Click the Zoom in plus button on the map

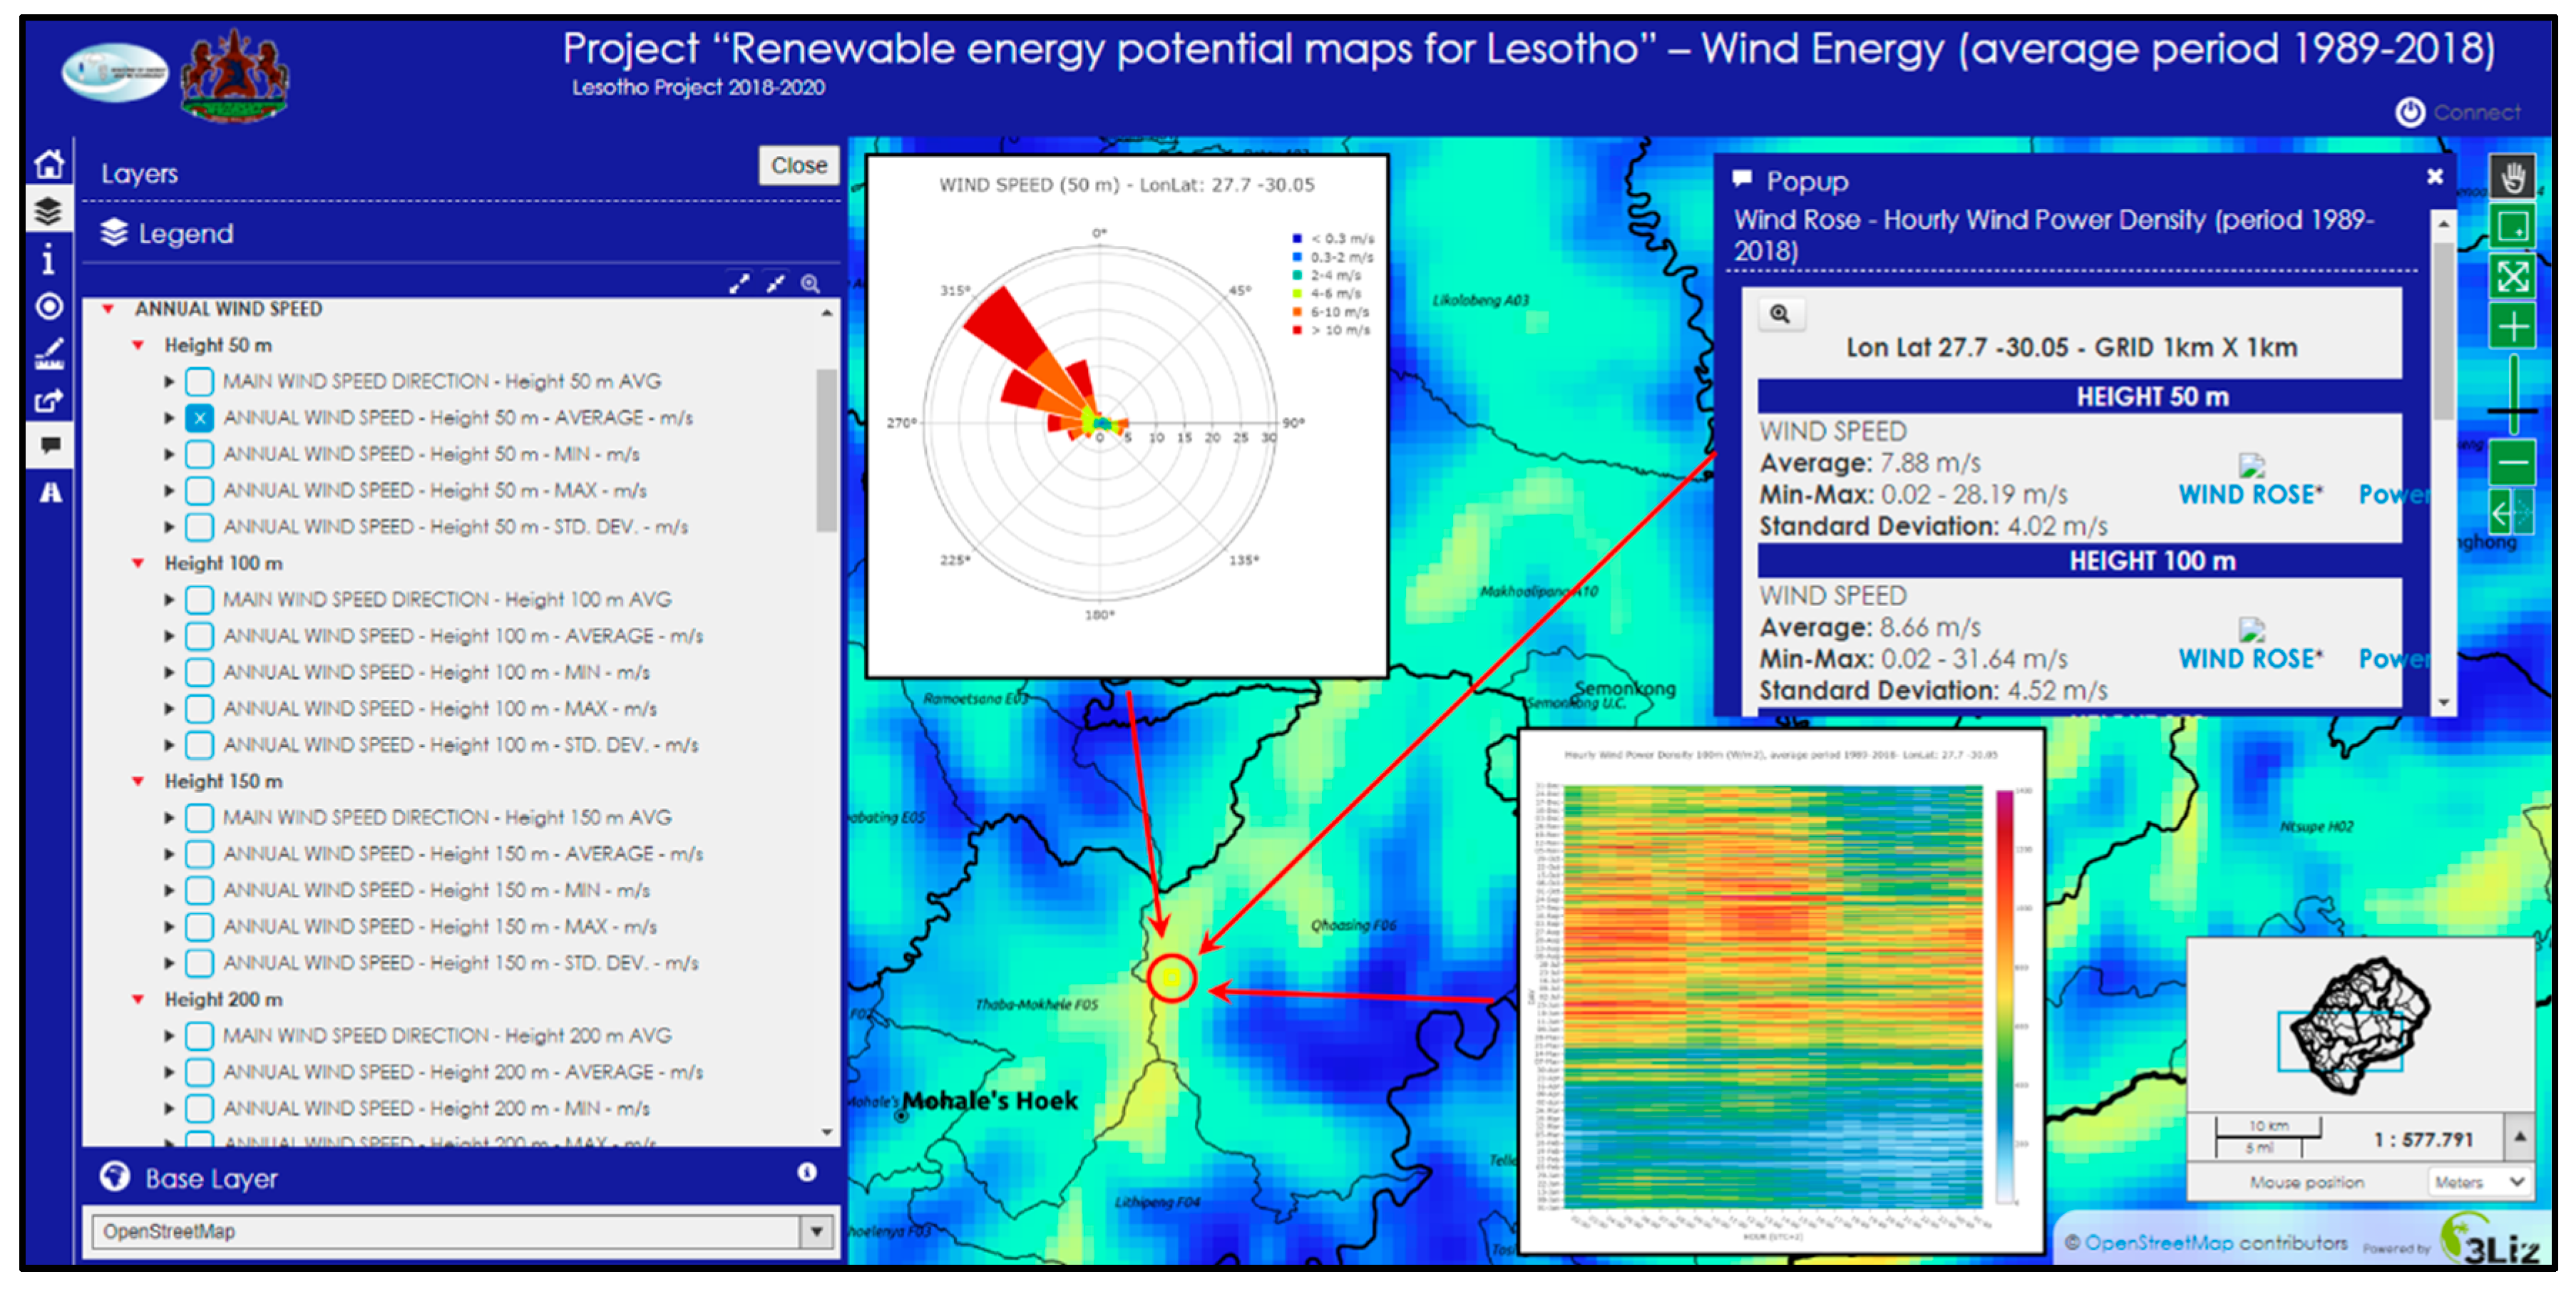pyautogui.click(x=2511, y=326)
